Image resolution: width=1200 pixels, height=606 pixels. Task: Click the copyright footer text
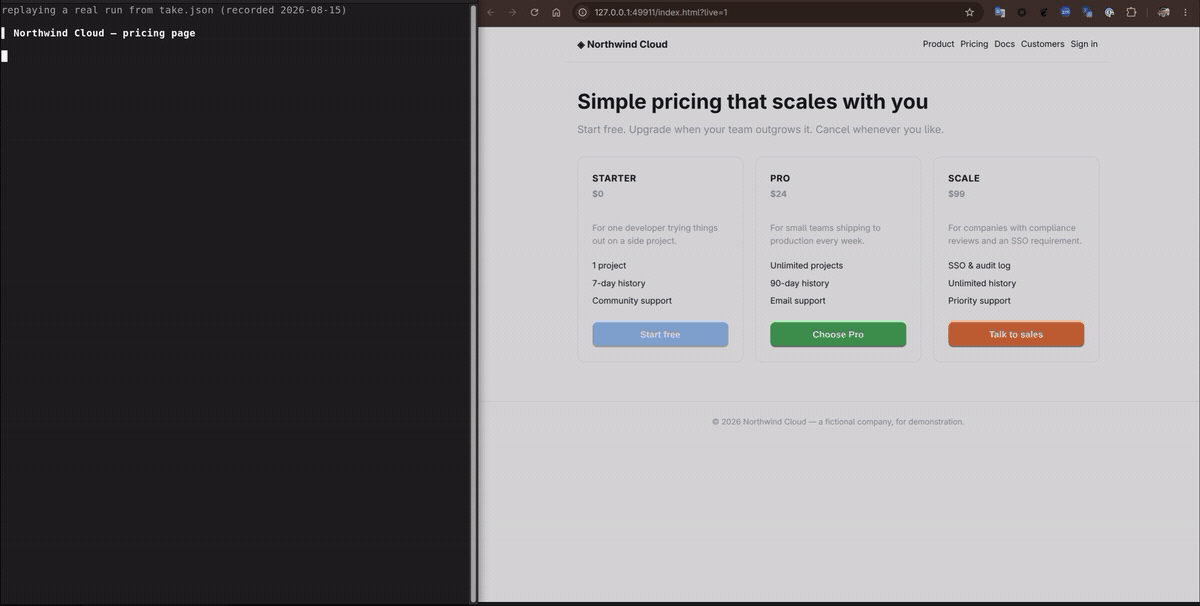(838, 422)
